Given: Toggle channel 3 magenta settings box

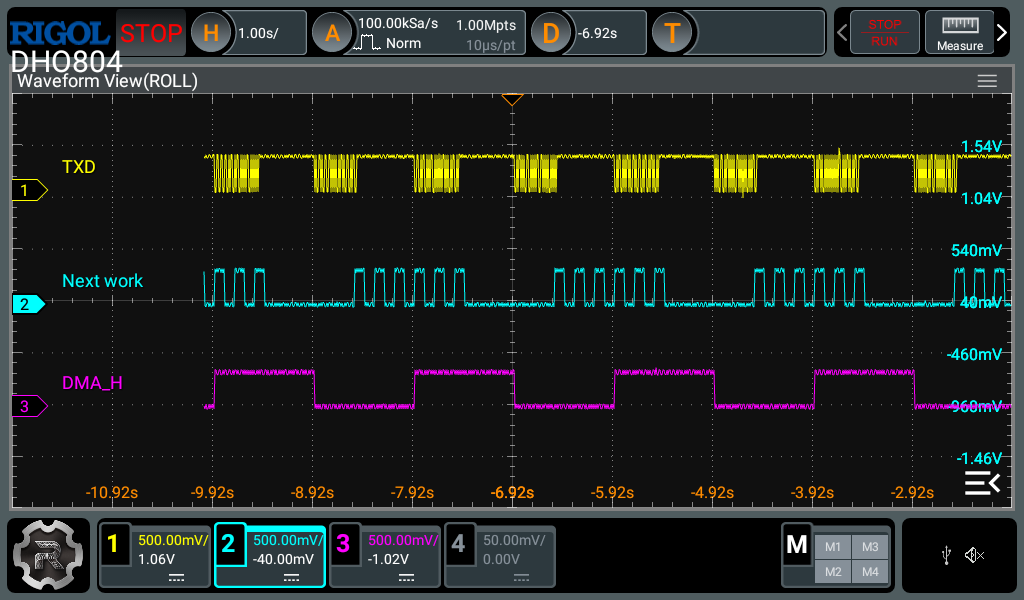Looking at the screenshot, I should [x=384, y=555].
